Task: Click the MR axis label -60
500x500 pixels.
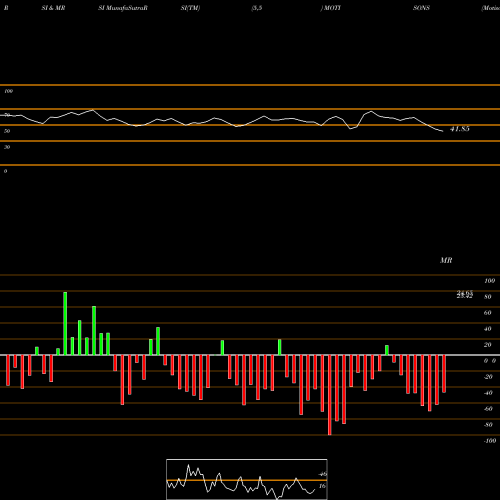Action: coord(488,409)
